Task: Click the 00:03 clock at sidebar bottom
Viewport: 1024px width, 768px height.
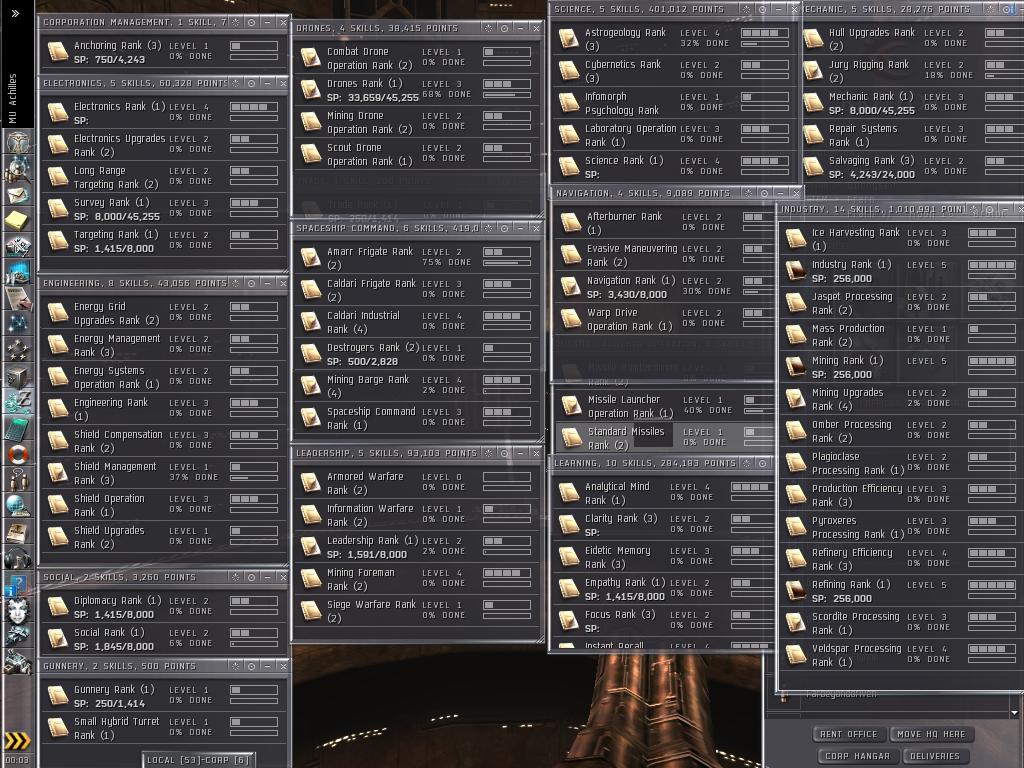Action: (x=17, y=760)
